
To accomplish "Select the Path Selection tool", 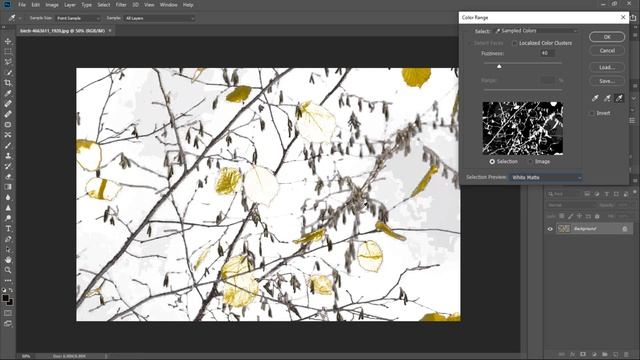I will click(8, 249).
